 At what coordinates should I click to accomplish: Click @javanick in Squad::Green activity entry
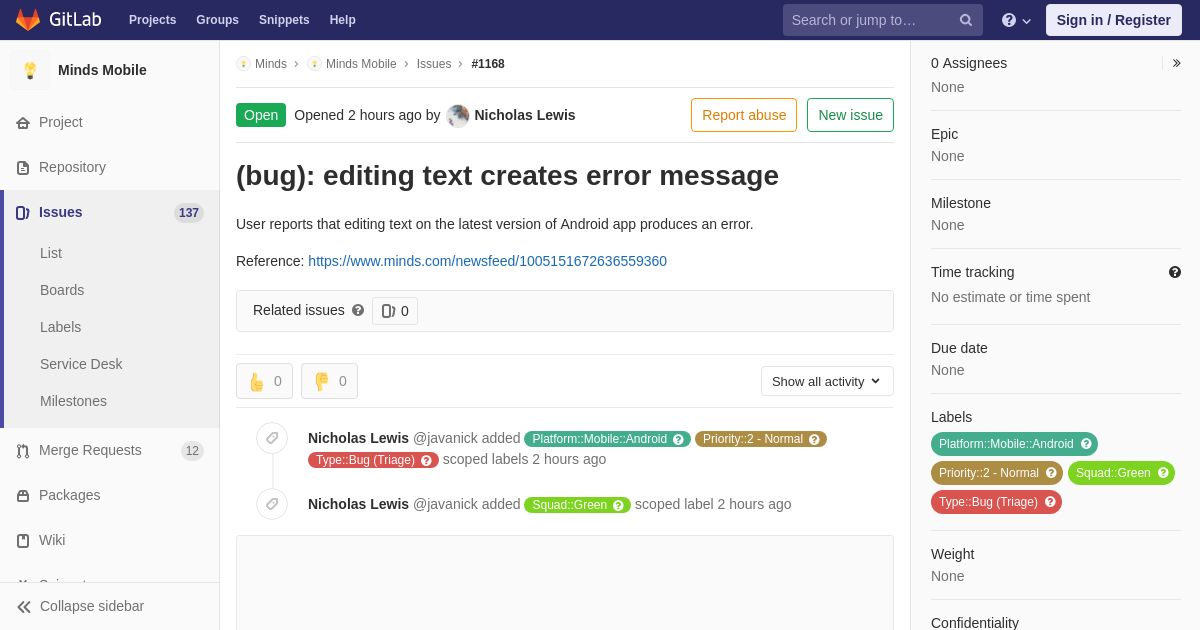point(445,504)
